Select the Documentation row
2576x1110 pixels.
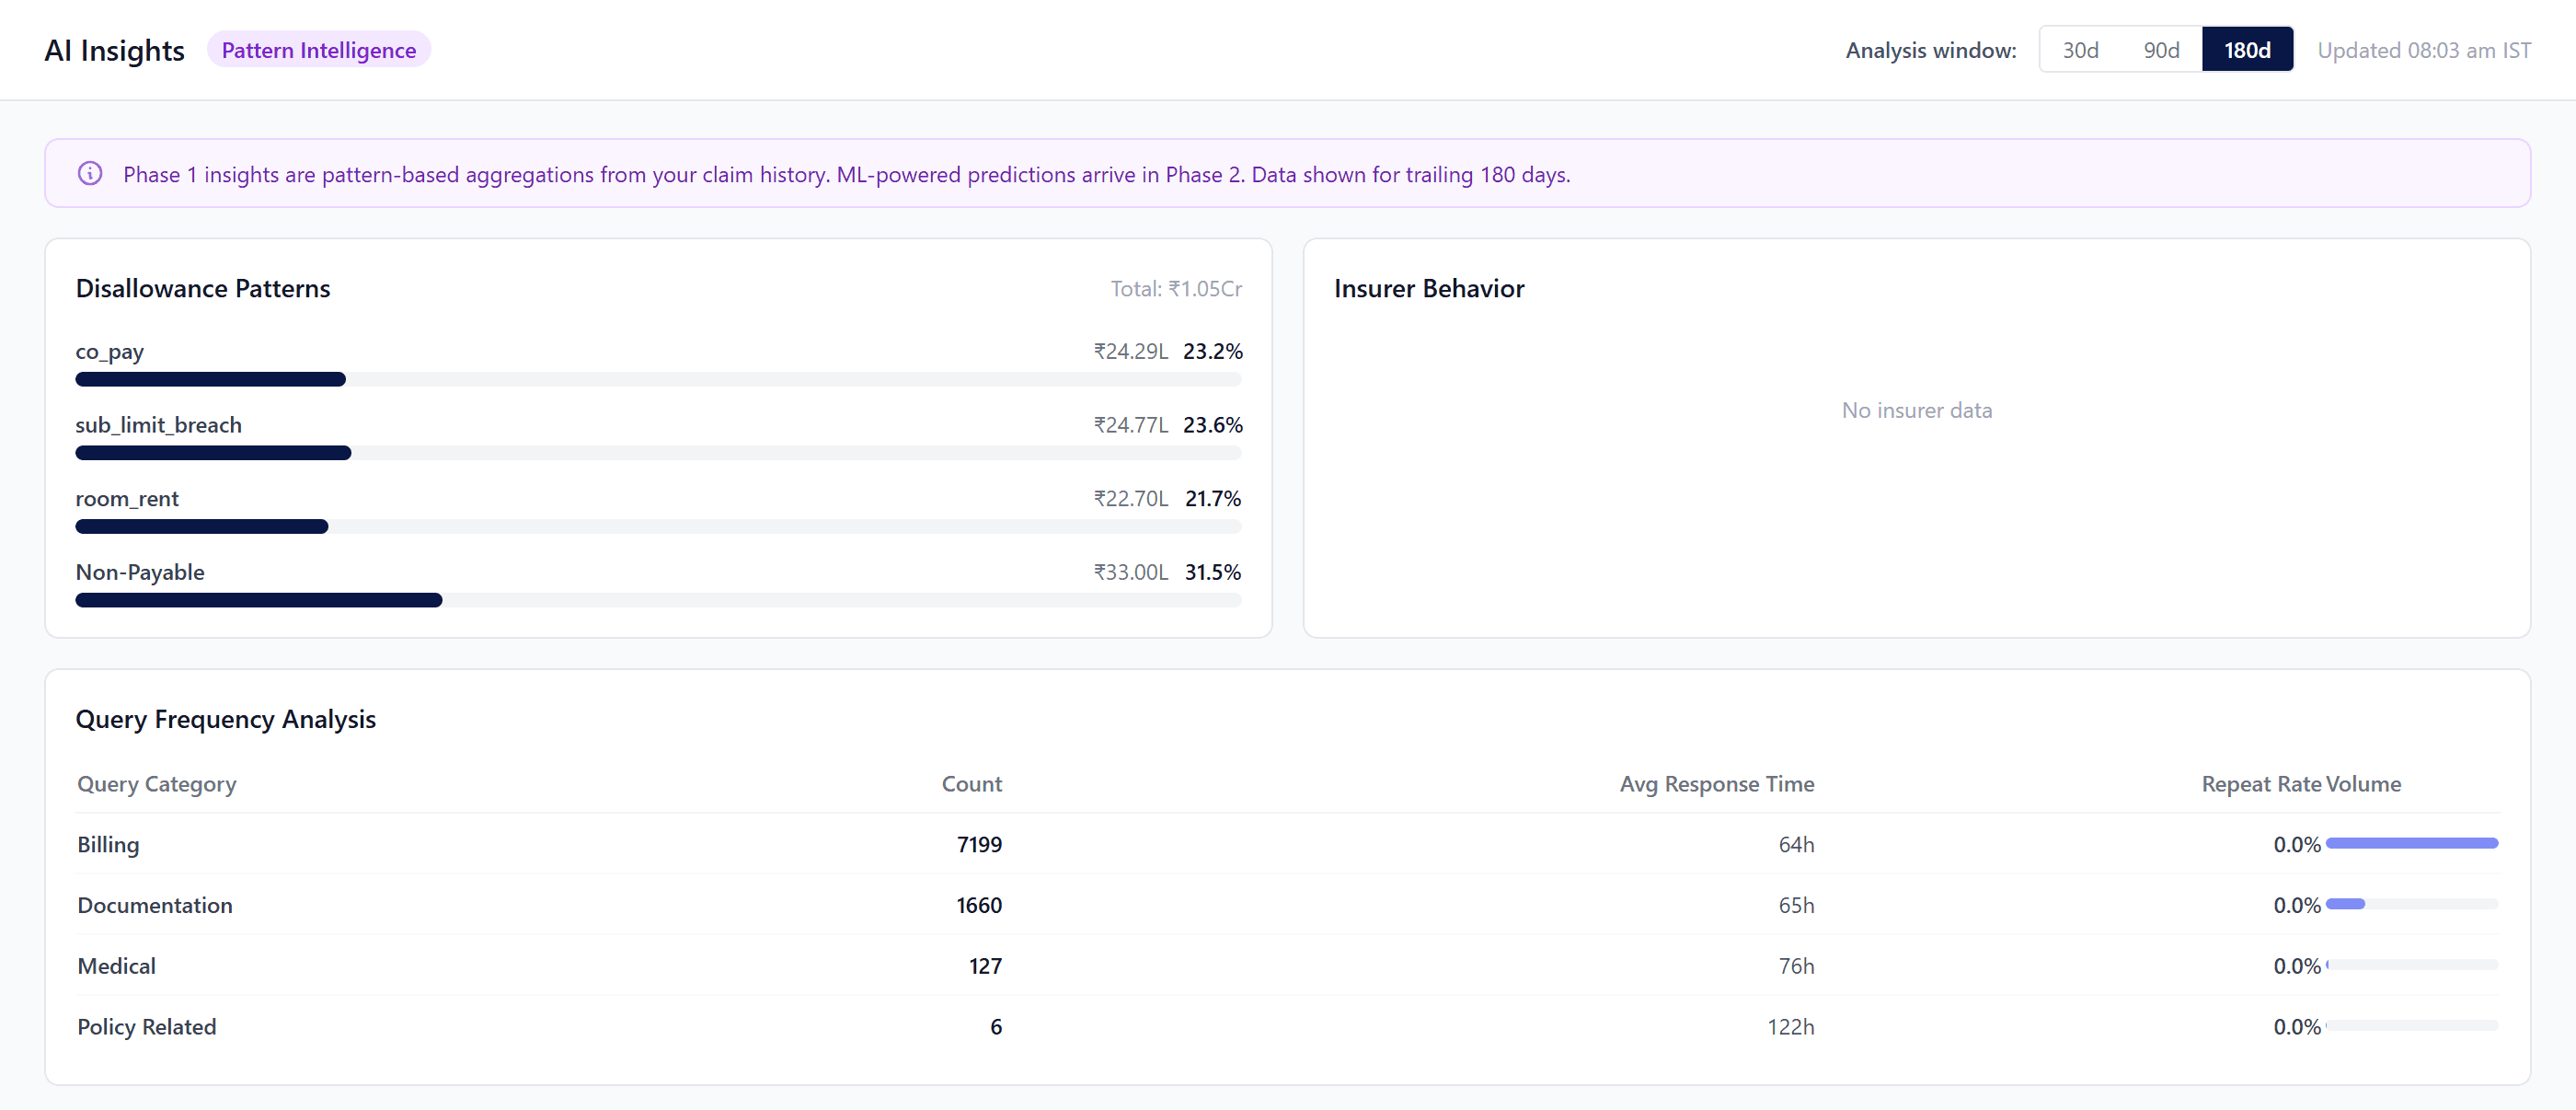point(1287,905)
